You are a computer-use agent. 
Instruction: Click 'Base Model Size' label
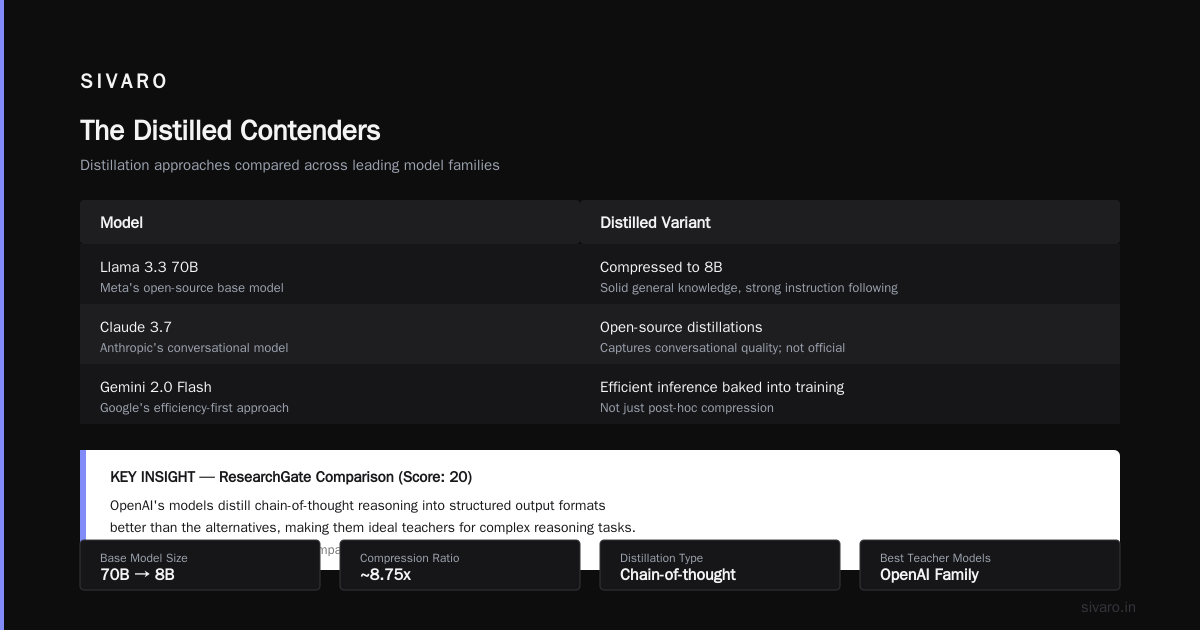(144, 558)
